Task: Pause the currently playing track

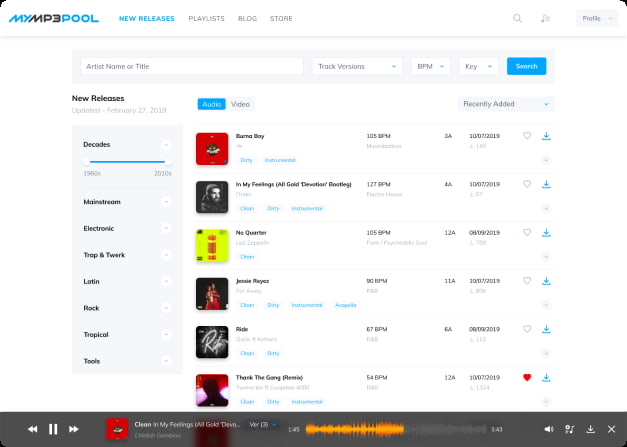Action: (53, 429)
